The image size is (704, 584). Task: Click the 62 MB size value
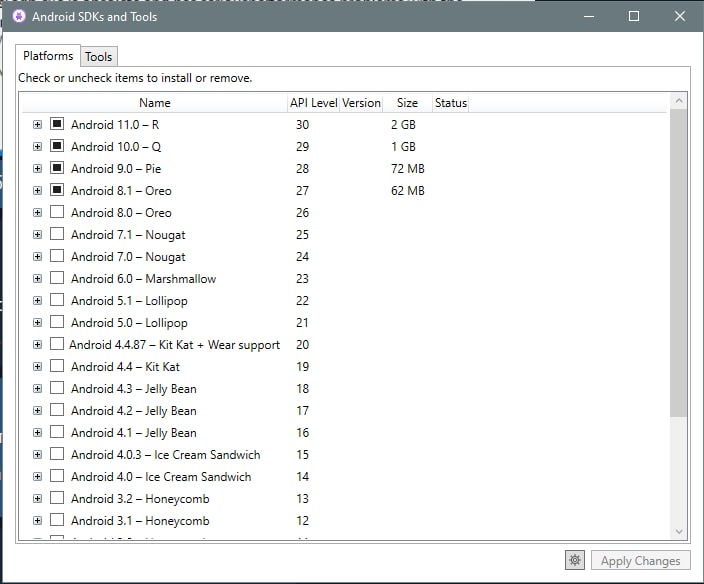pyautogui.click(x=408, y=190)
